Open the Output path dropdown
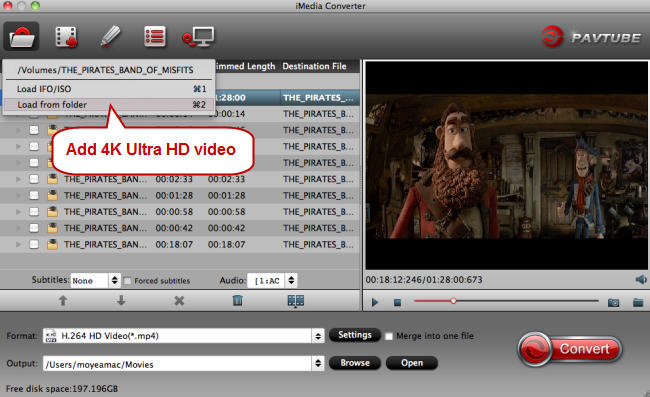The width and height of the screenshot is (650, 397). pyautogui.click(x=183, y=364)
